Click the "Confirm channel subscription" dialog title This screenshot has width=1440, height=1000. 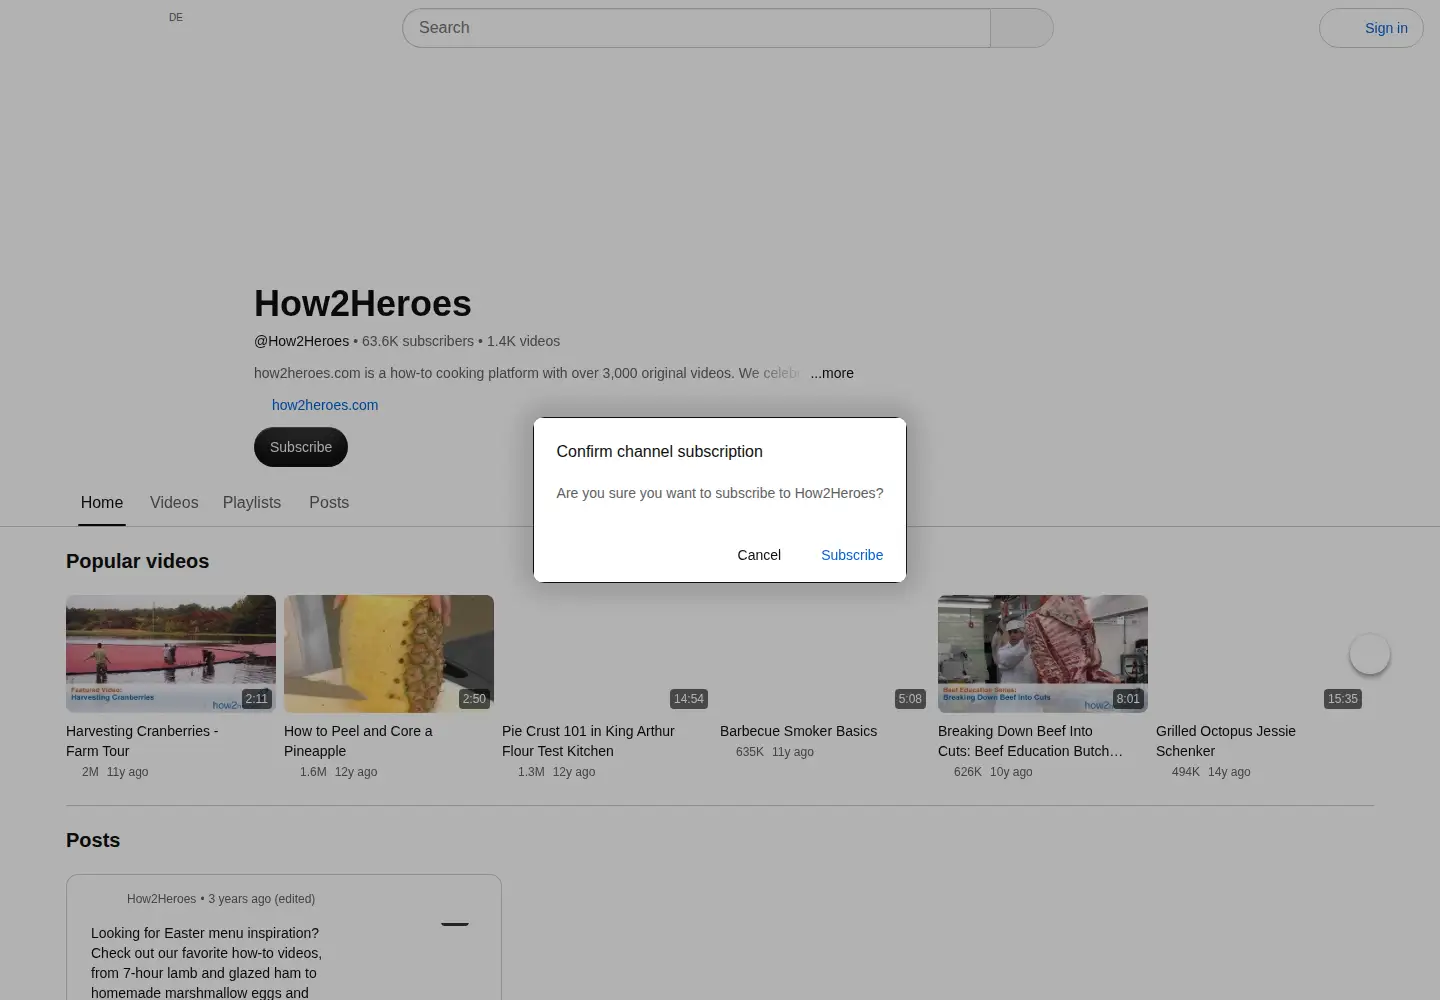tap(659, 452)
